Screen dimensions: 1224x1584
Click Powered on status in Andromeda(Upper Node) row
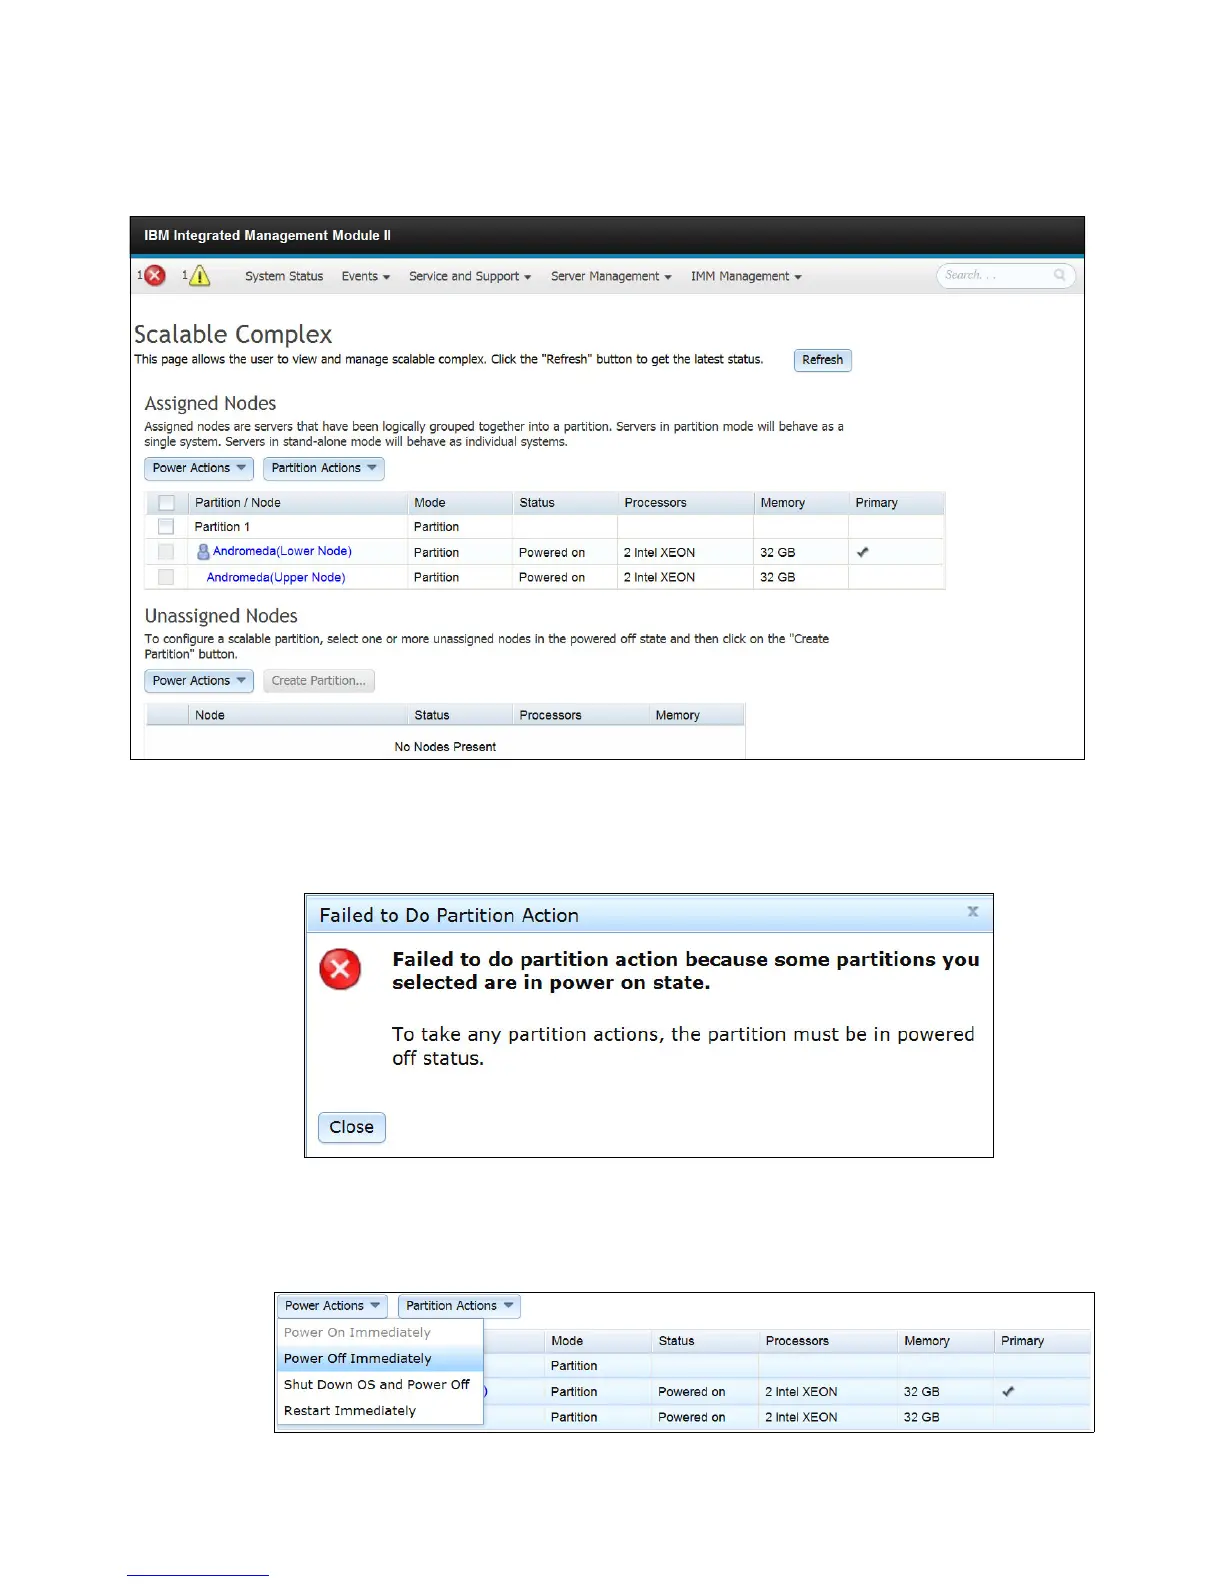(x=552, y=577)
